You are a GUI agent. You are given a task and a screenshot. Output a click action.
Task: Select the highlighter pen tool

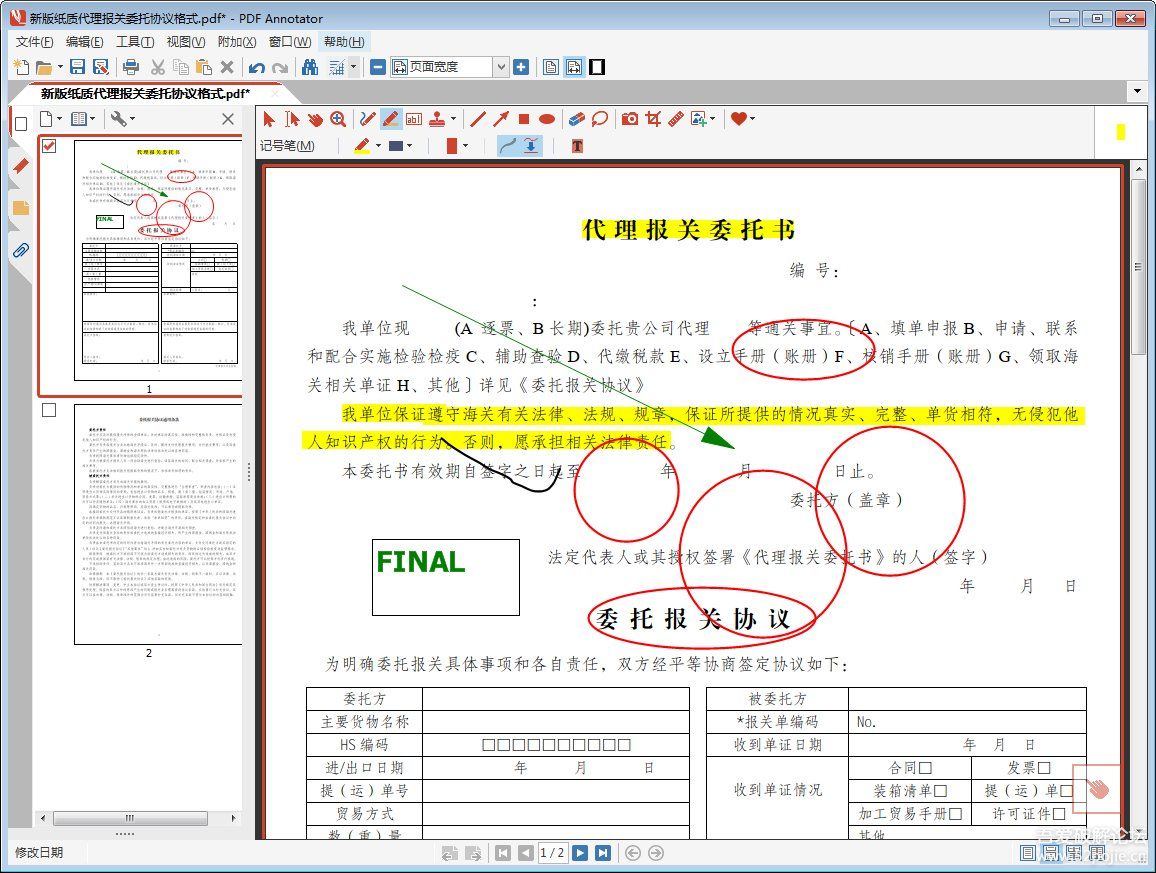(x=390, y=118)
